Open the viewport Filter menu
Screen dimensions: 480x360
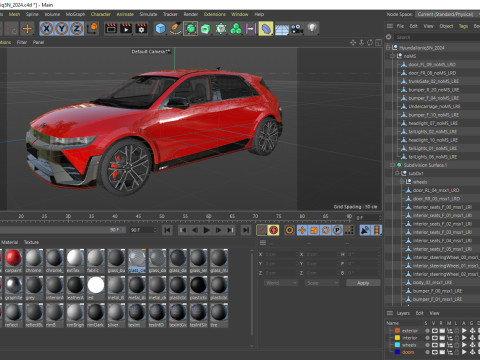pyautogui.click(x=22, y=42)
